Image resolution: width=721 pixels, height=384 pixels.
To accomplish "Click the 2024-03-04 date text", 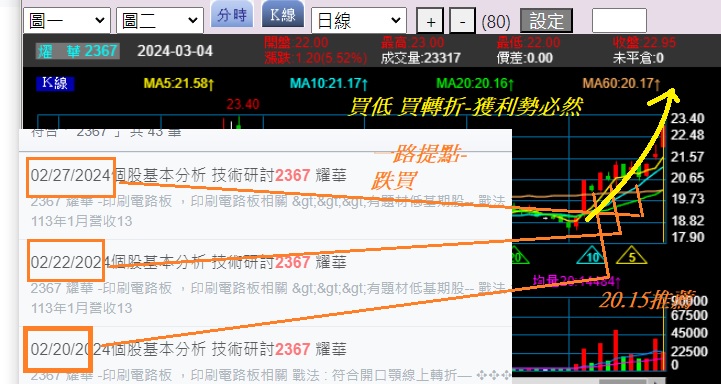I will coord(175,51).
